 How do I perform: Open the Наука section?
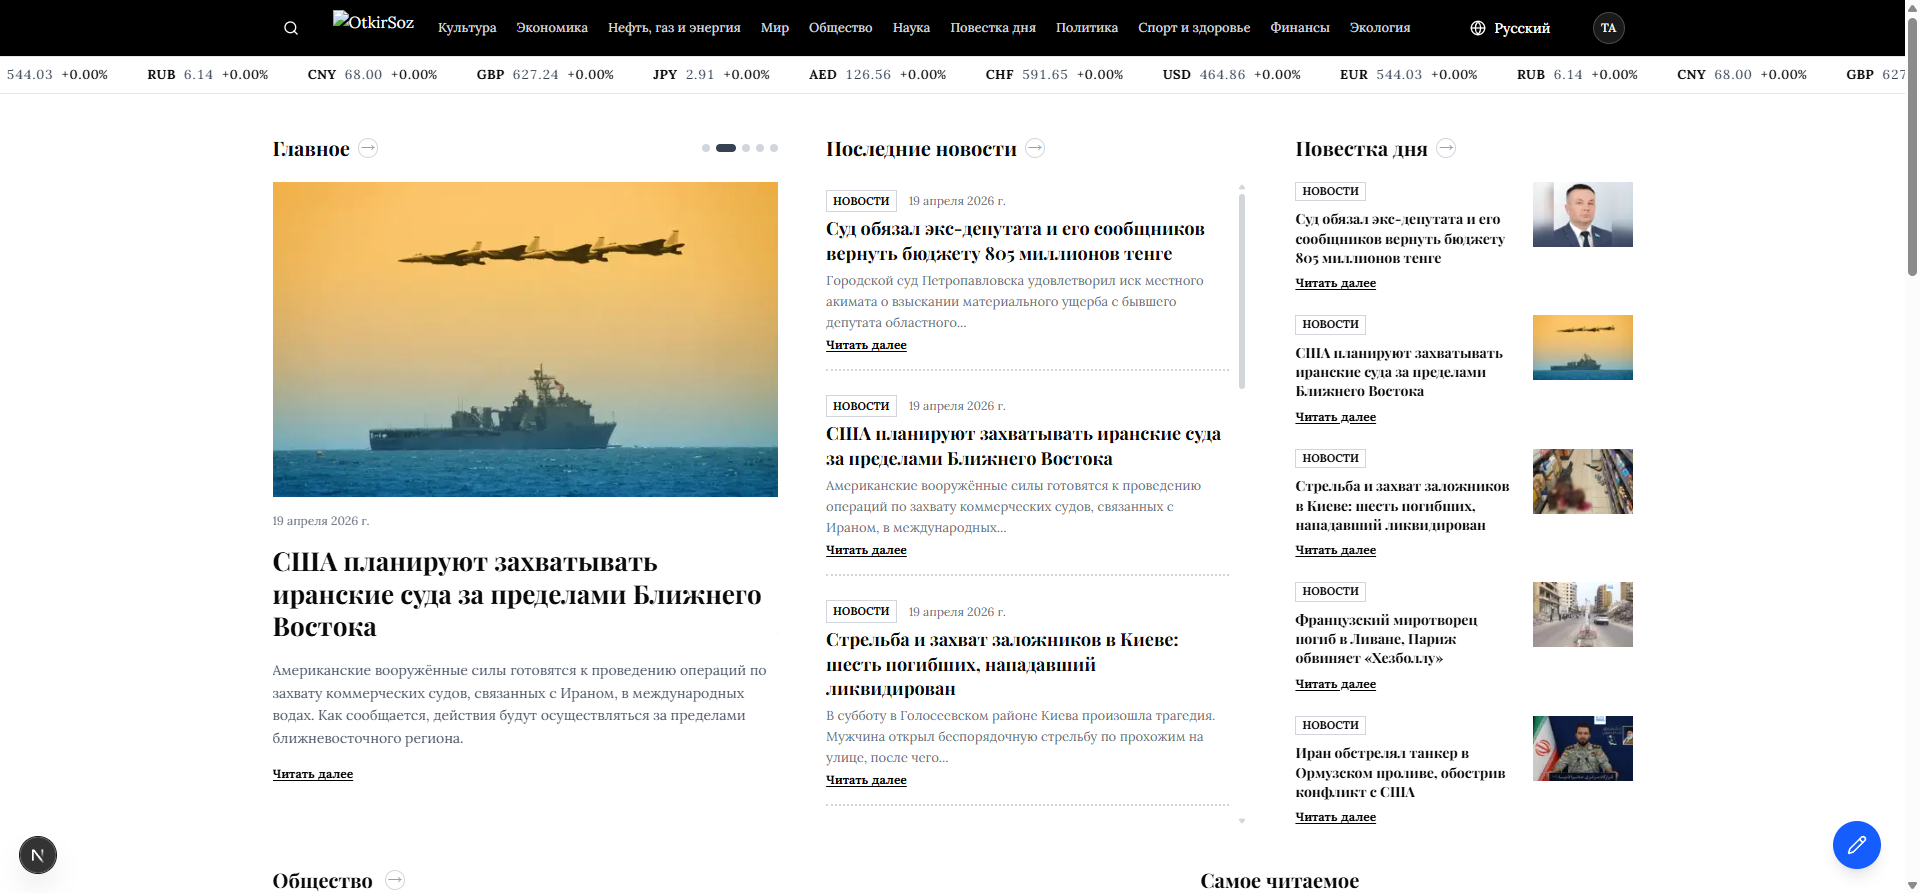[911, 28]
